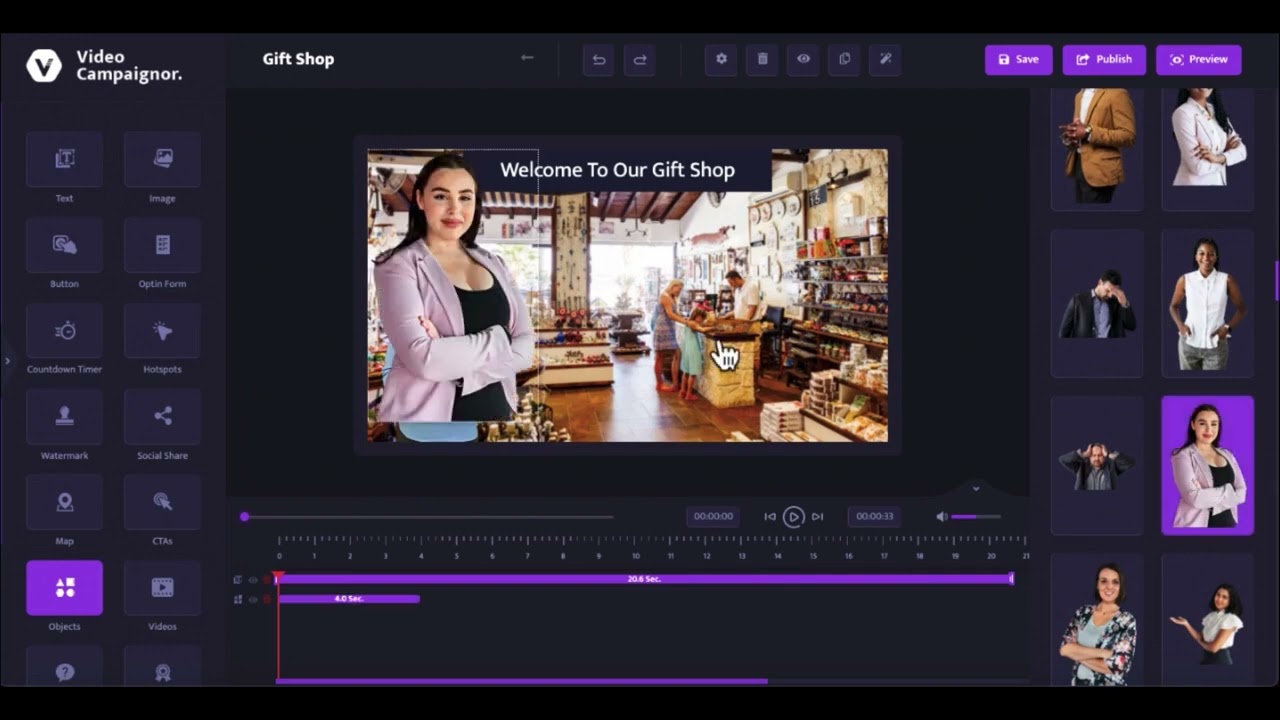Select woman image on the canvas
The height and width of the screenshot is (720, 1280).
454,288
